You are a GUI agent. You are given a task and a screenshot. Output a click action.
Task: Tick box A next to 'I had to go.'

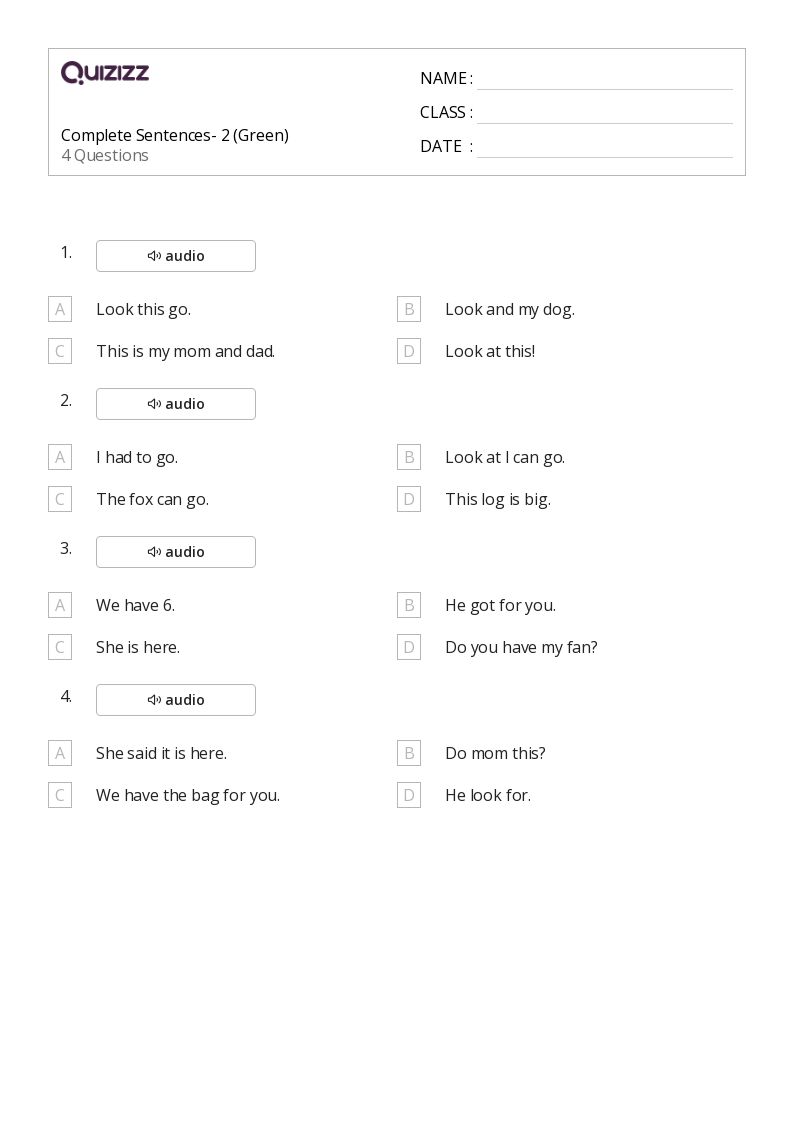coord(60,457)
